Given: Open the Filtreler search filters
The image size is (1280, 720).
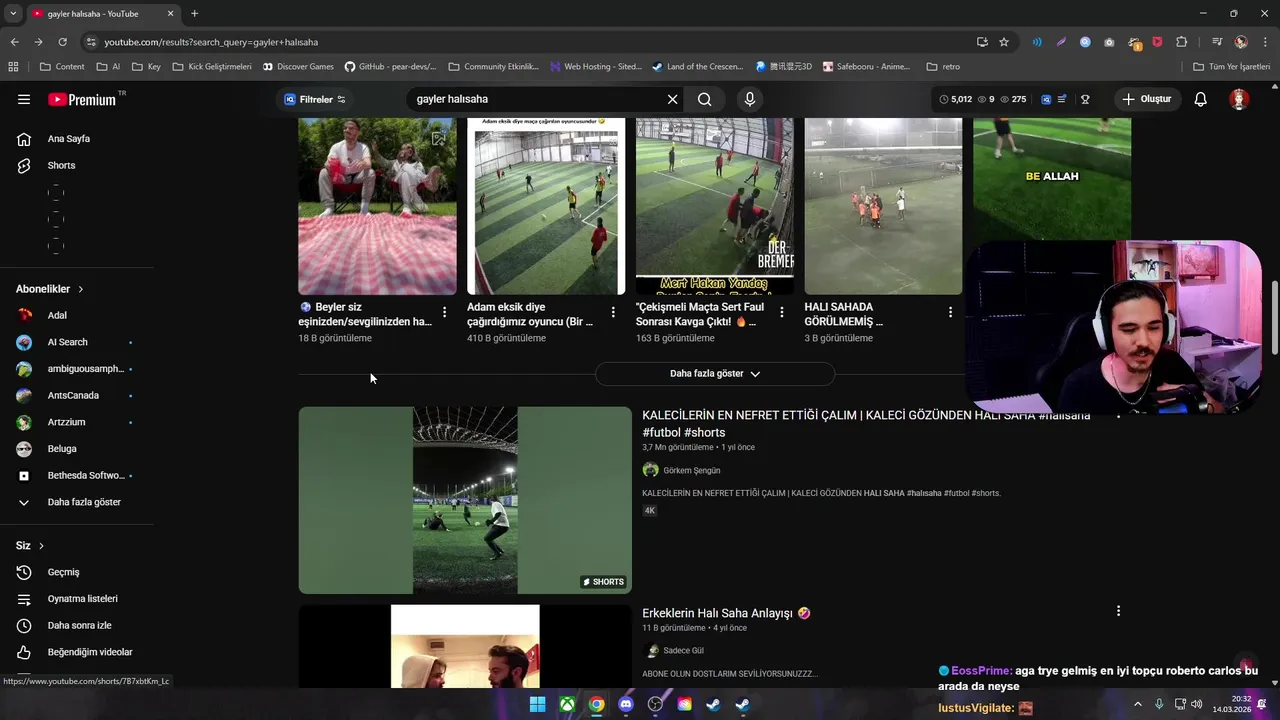Looking at the screenshot, I should [x=315, y=99].
